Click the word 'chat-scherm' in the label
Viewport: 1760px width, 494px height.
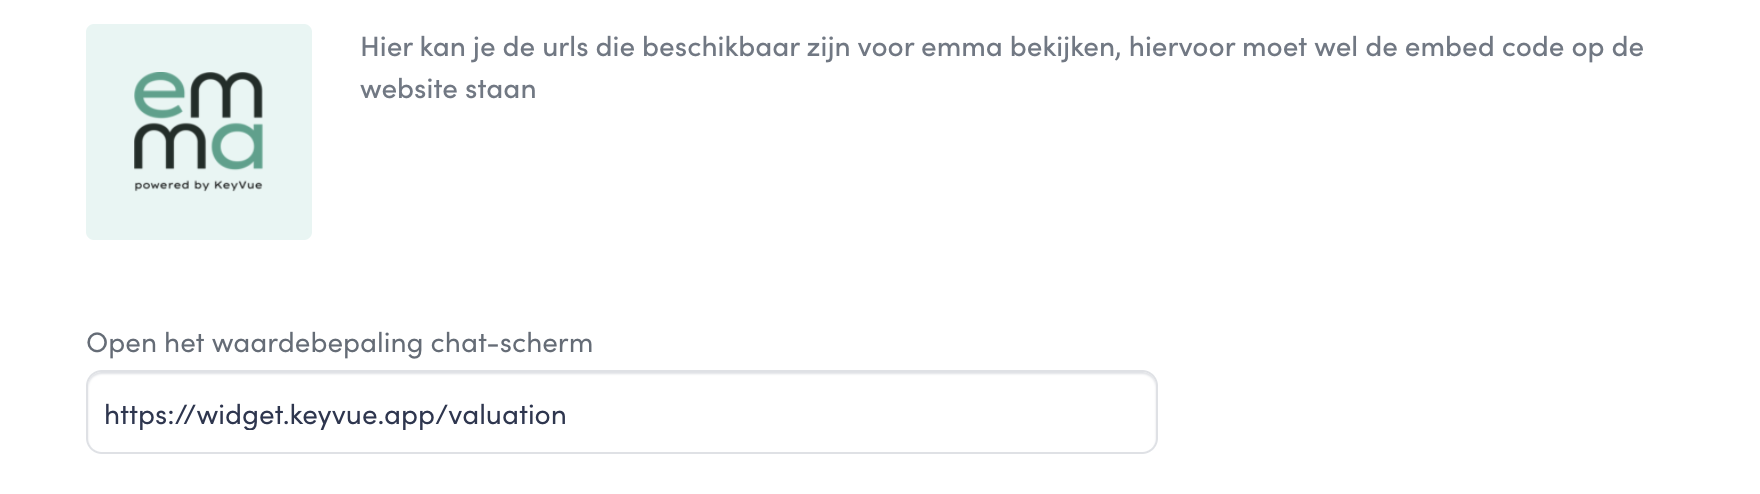pyautogui.click(x=512, y=343)
